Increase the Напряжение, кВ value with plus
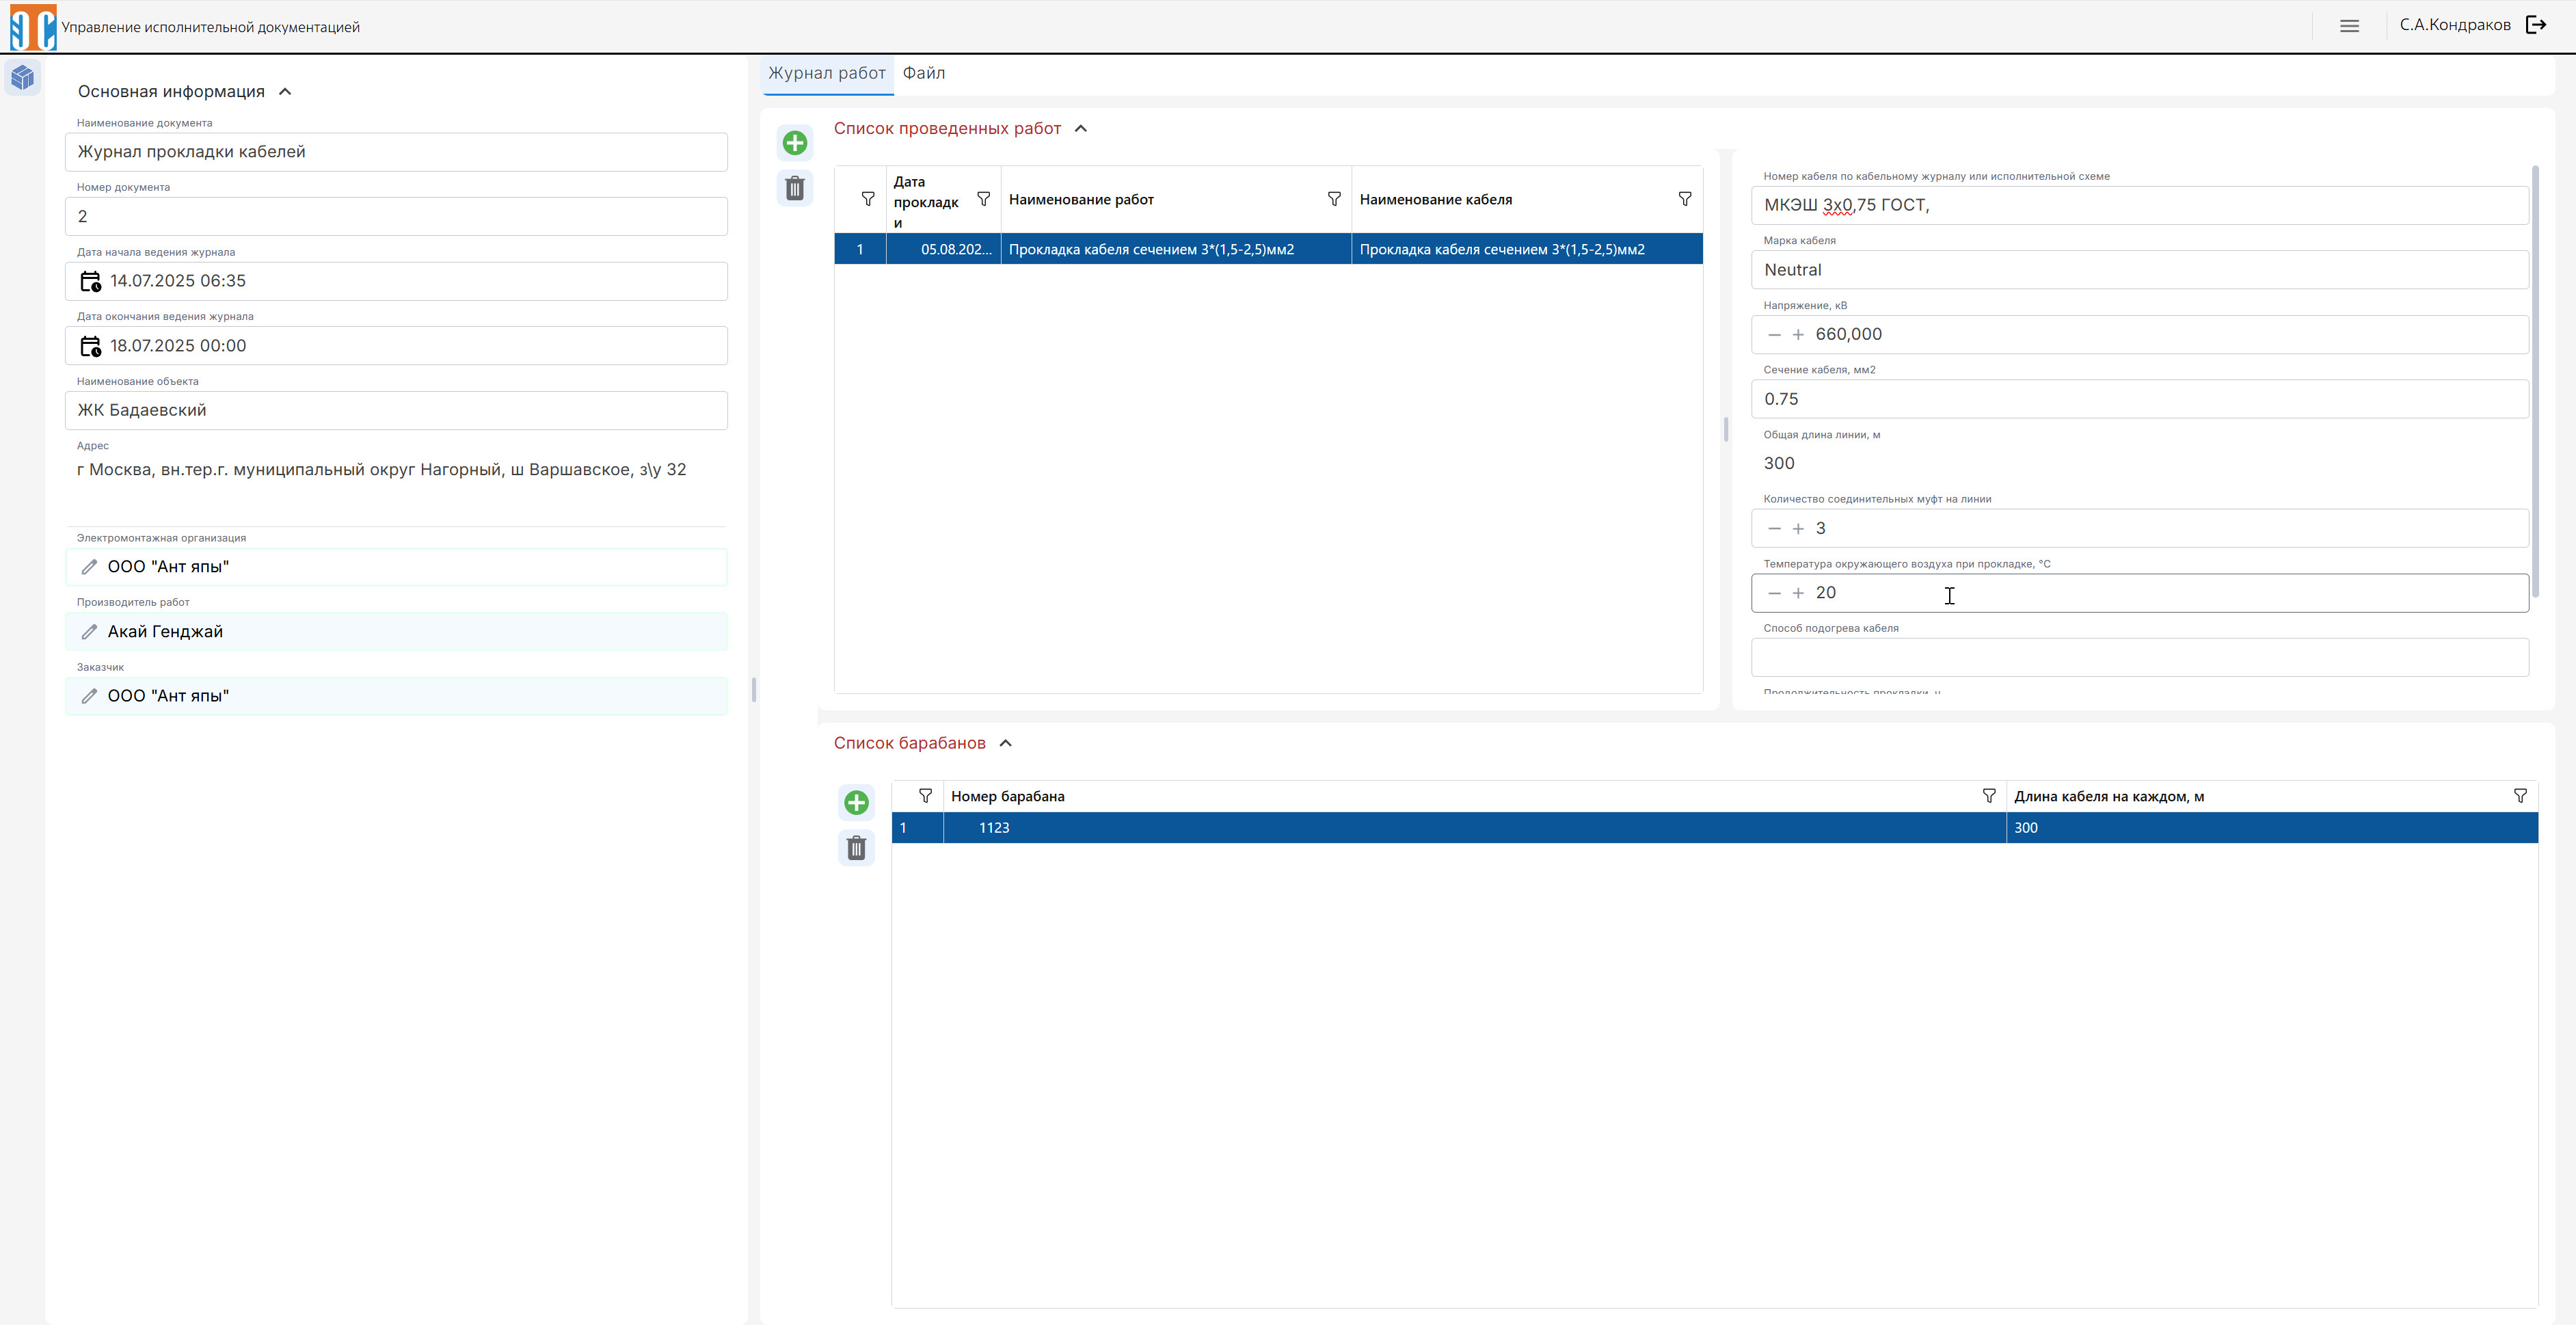The image size is (2576, 1325). tap(1797, 335)
